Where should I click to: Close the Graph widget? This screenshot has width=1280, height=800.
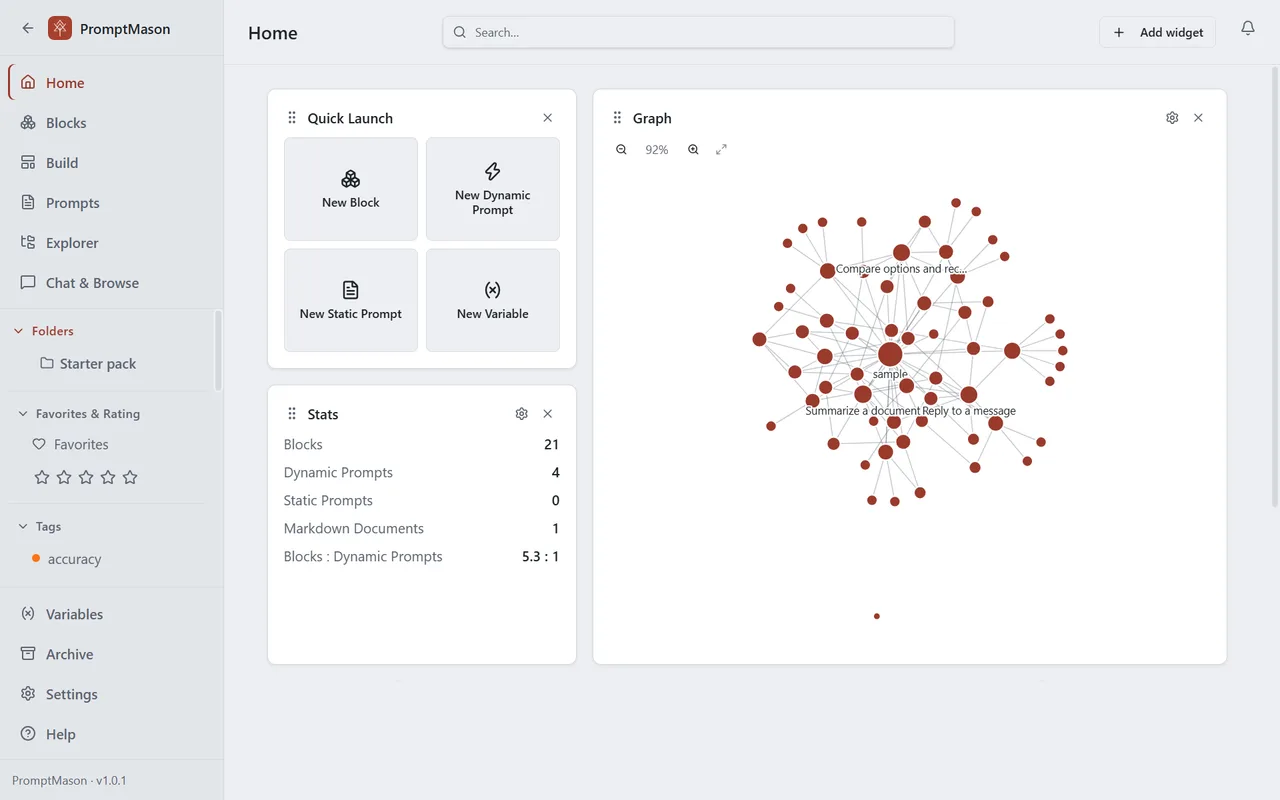pos(1198,118)
